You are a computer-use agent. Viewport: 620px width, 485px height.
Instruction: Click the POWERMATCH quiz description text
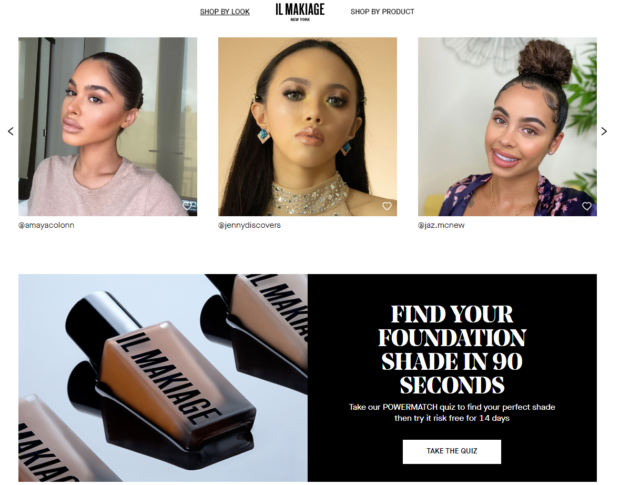[452, 413]
